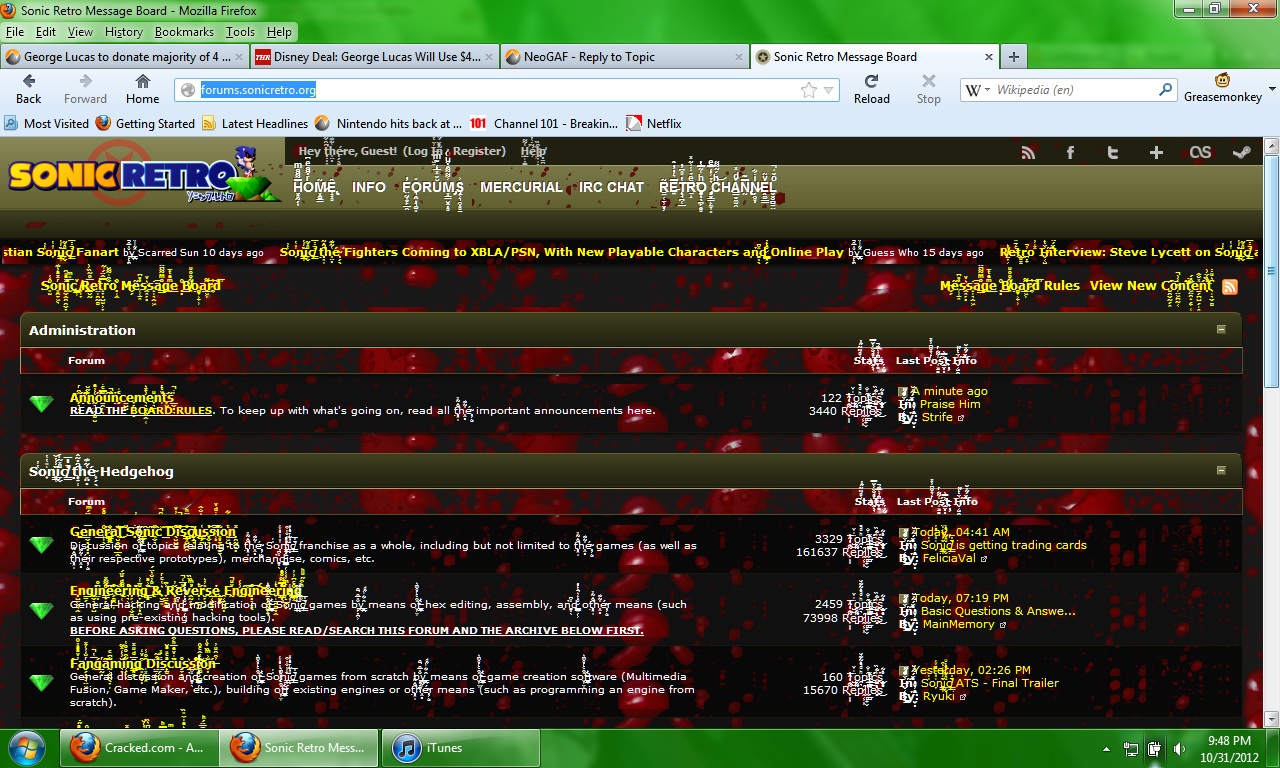Click emerald icon beside Engineering & Reverse Engineering

click(x=41, y=611)
